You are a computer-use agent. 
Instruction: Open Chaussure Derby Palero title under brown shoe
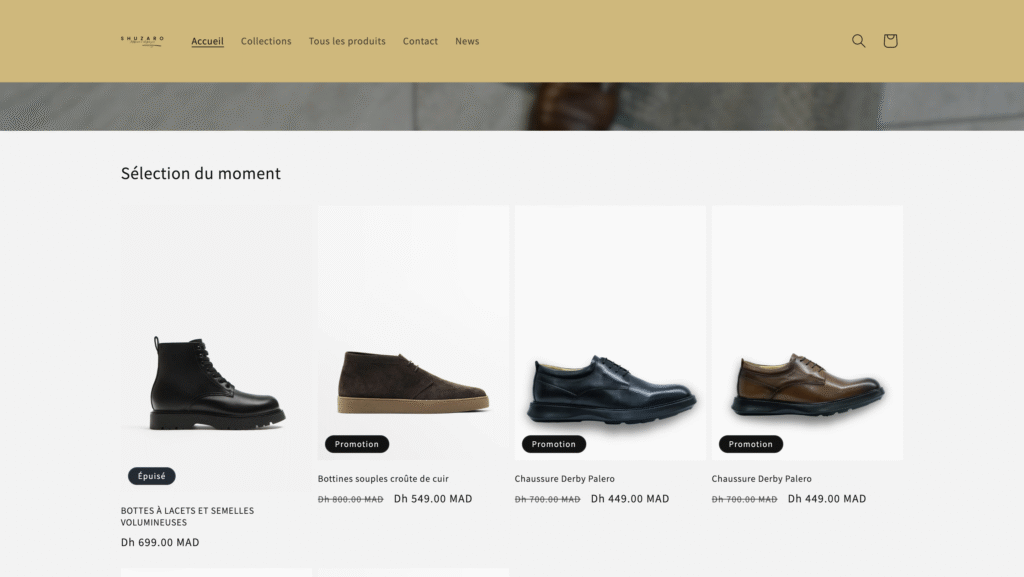(762, 479)
